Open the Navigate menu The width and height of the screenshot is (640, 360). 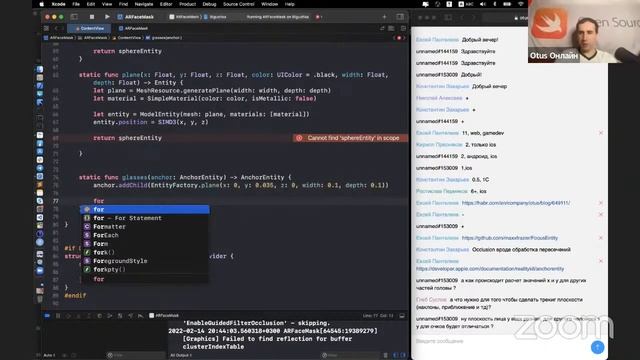click(x=144, y=4)
